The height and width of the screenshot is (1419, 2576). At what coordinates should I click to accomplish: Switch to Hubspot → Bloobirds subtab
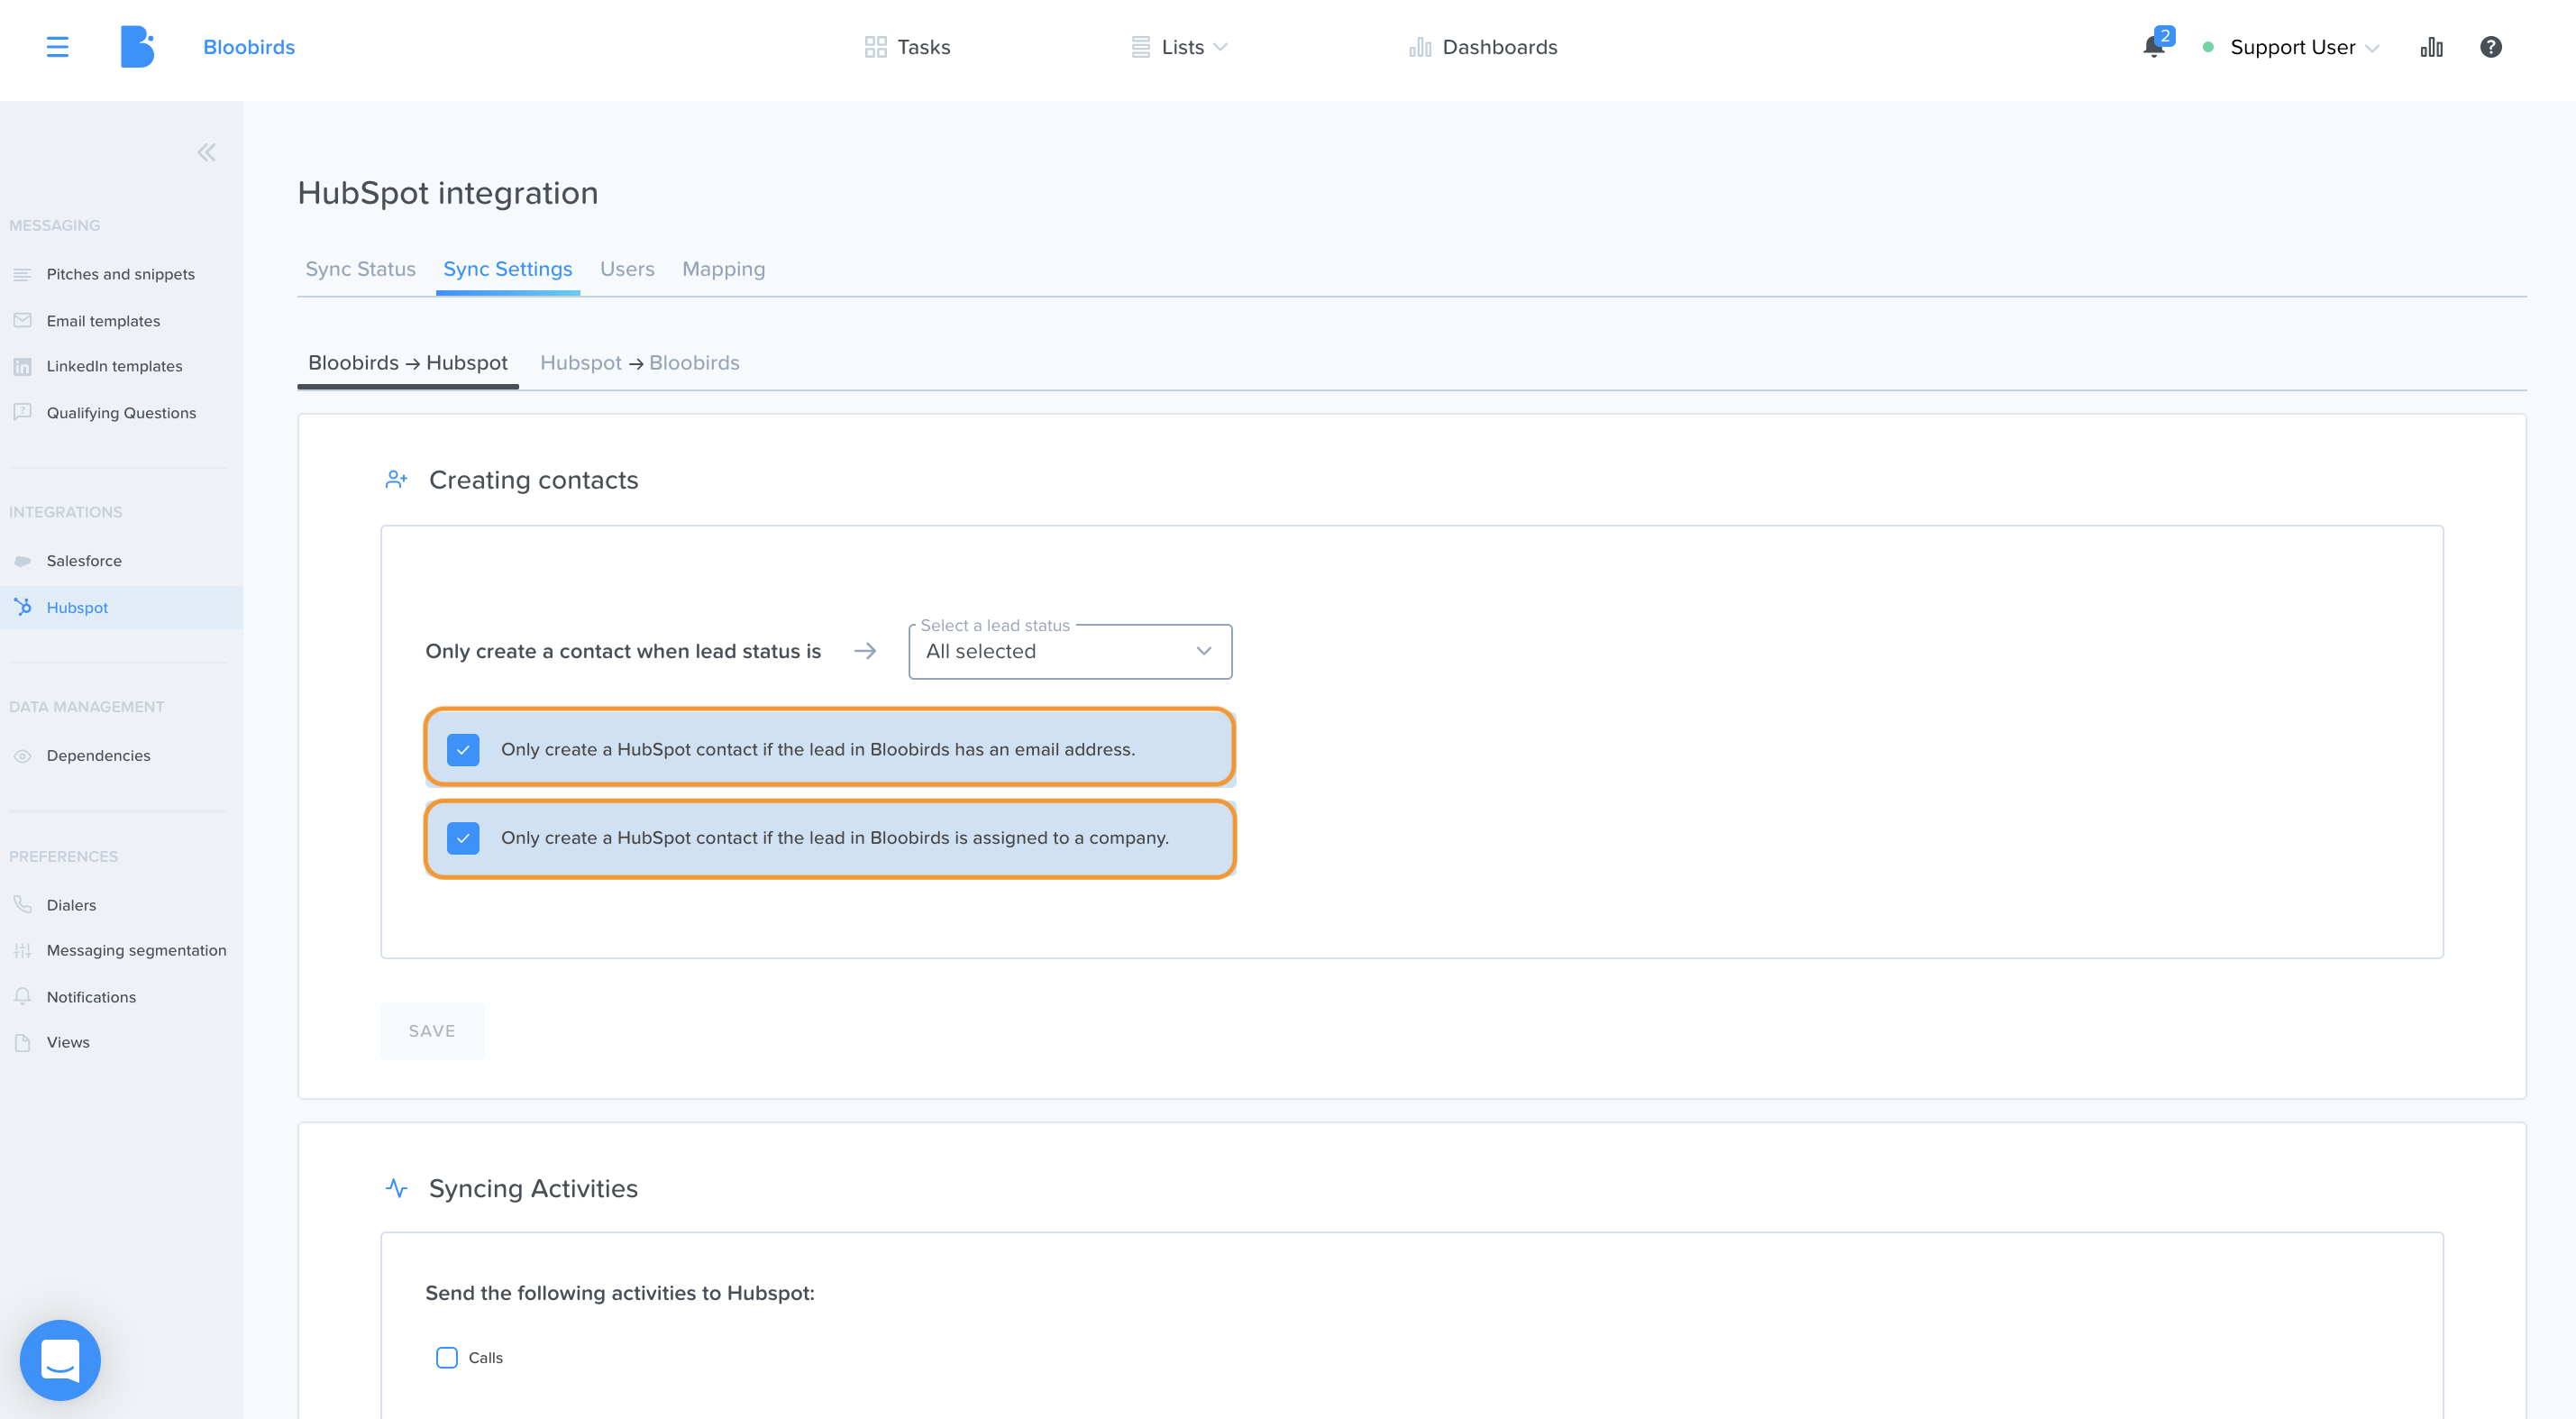(640, 363)
